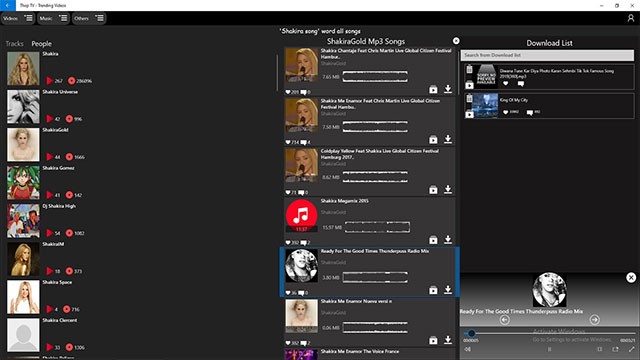Download Shakira Chantaje Feat Chris Martin song

click(x=448, y=89)
